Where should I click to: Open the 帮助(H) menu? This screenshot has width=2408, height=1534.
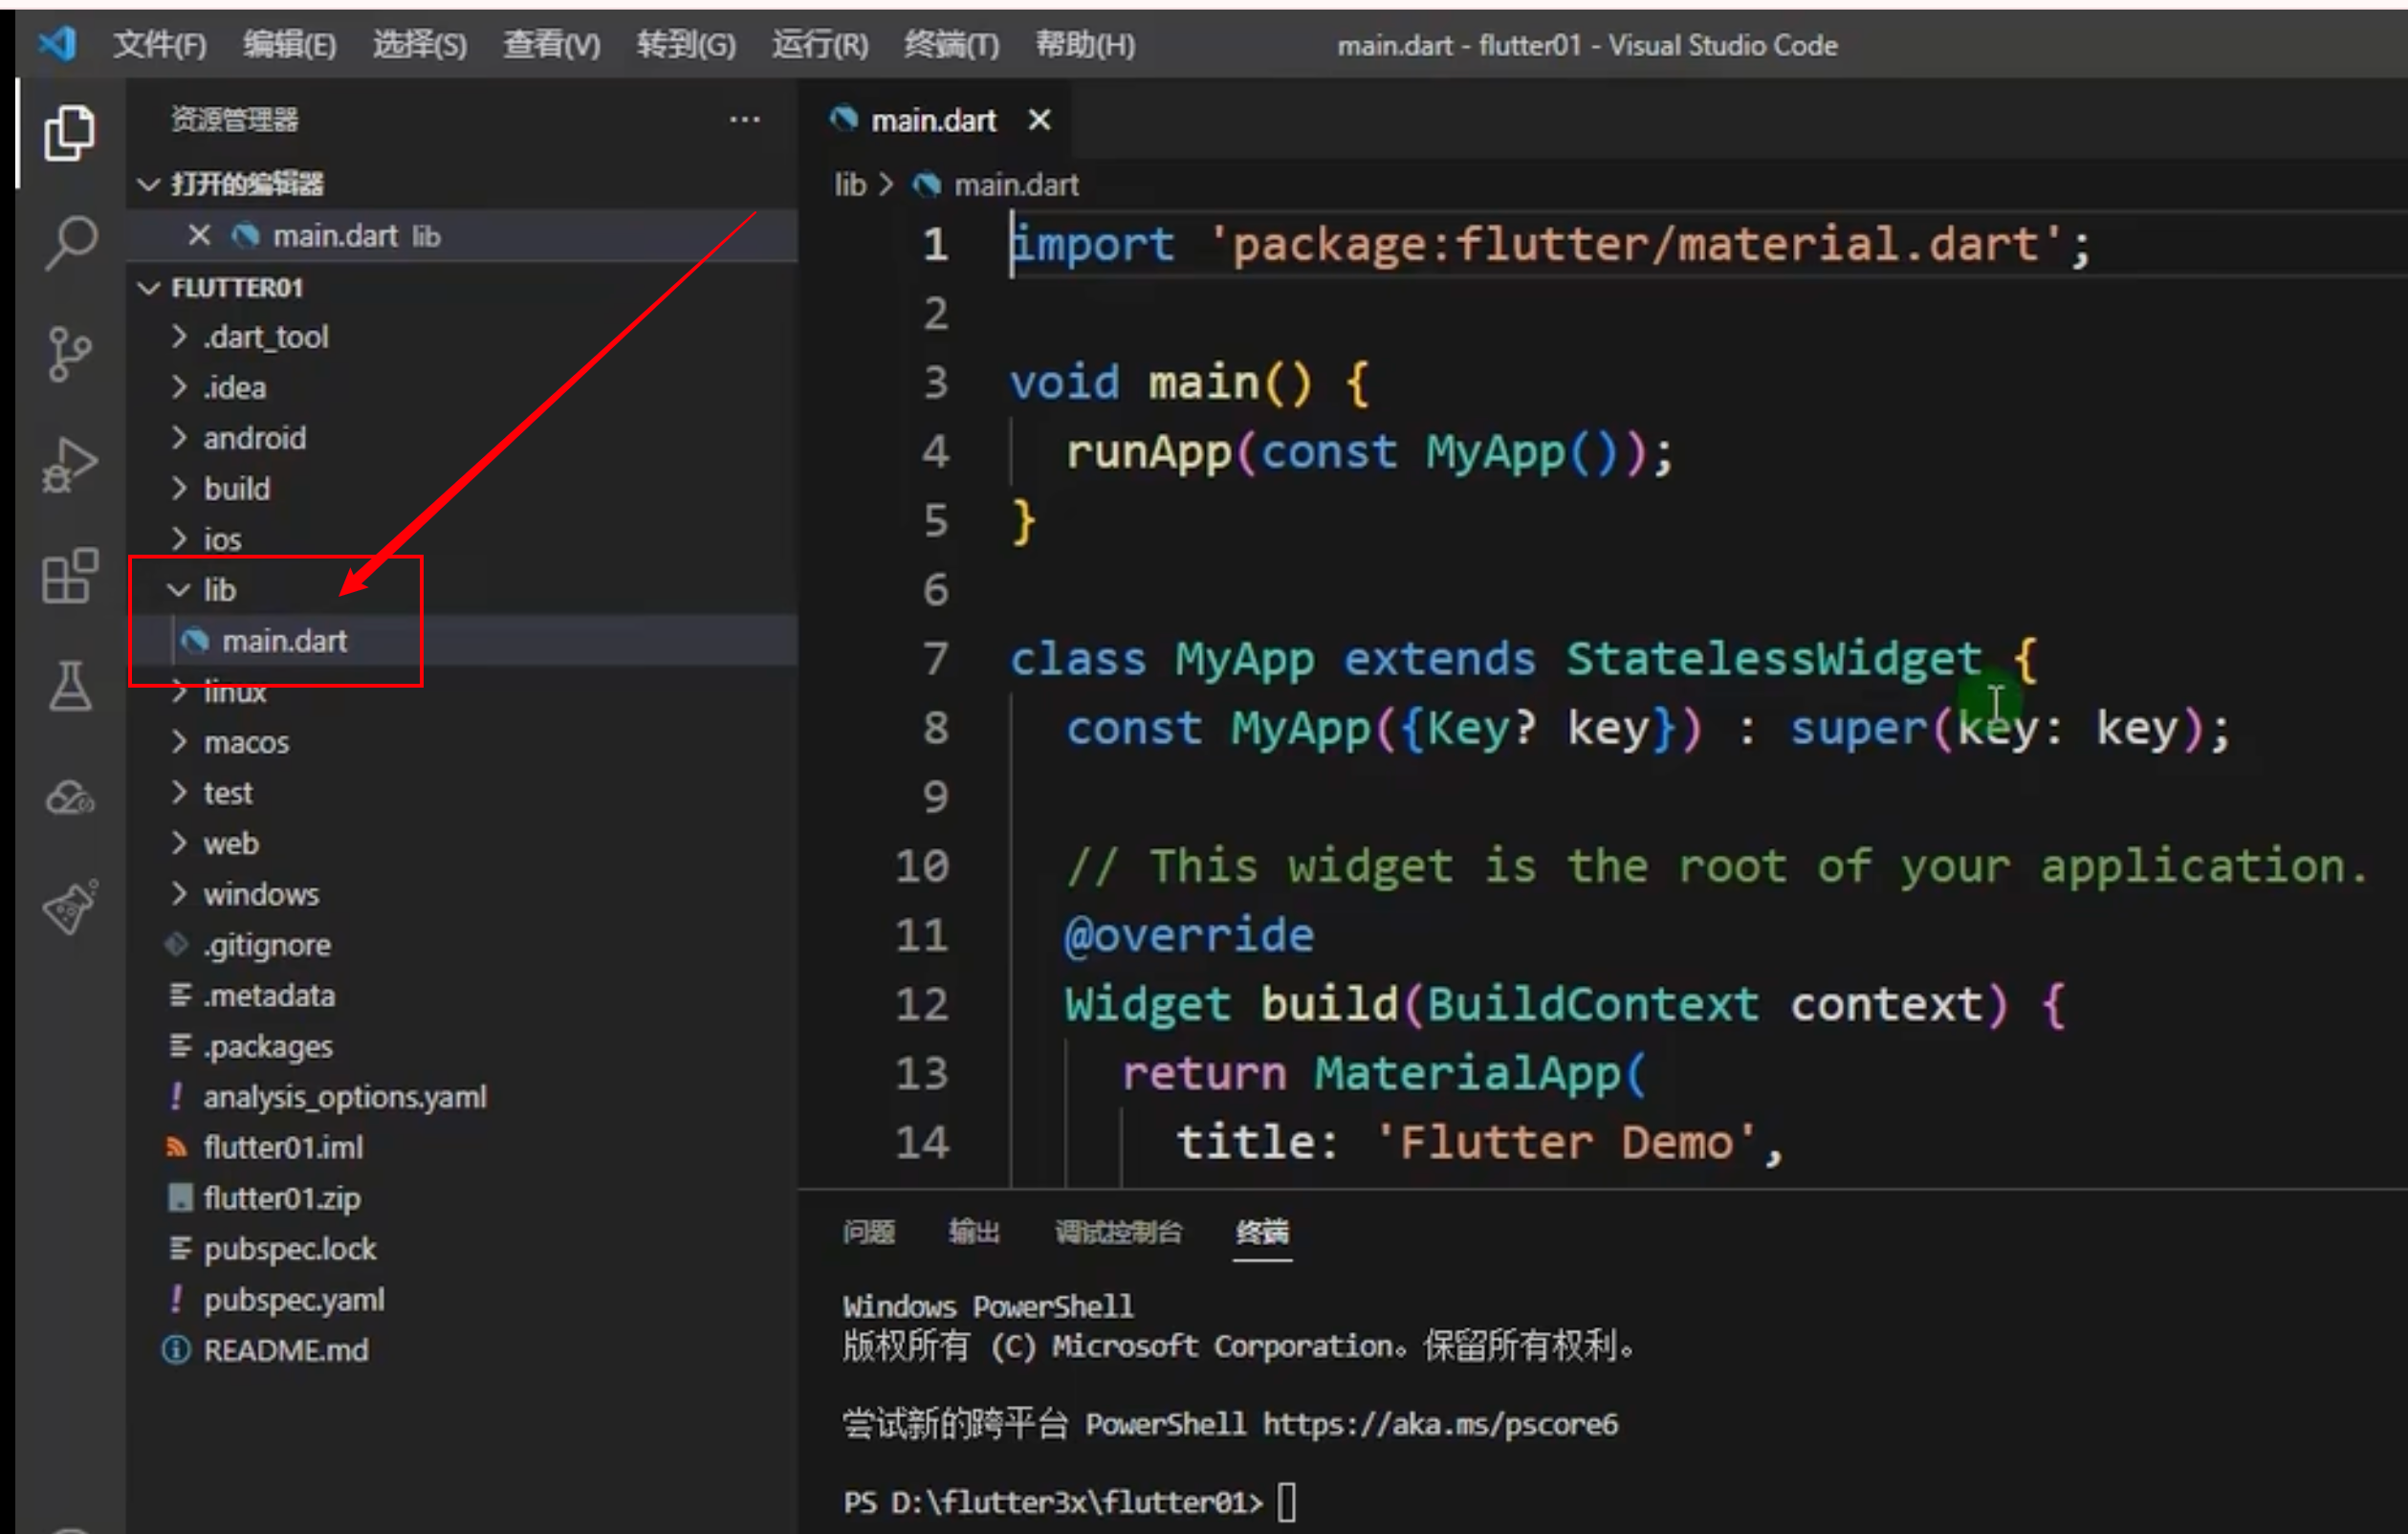tap(1086, 44)
